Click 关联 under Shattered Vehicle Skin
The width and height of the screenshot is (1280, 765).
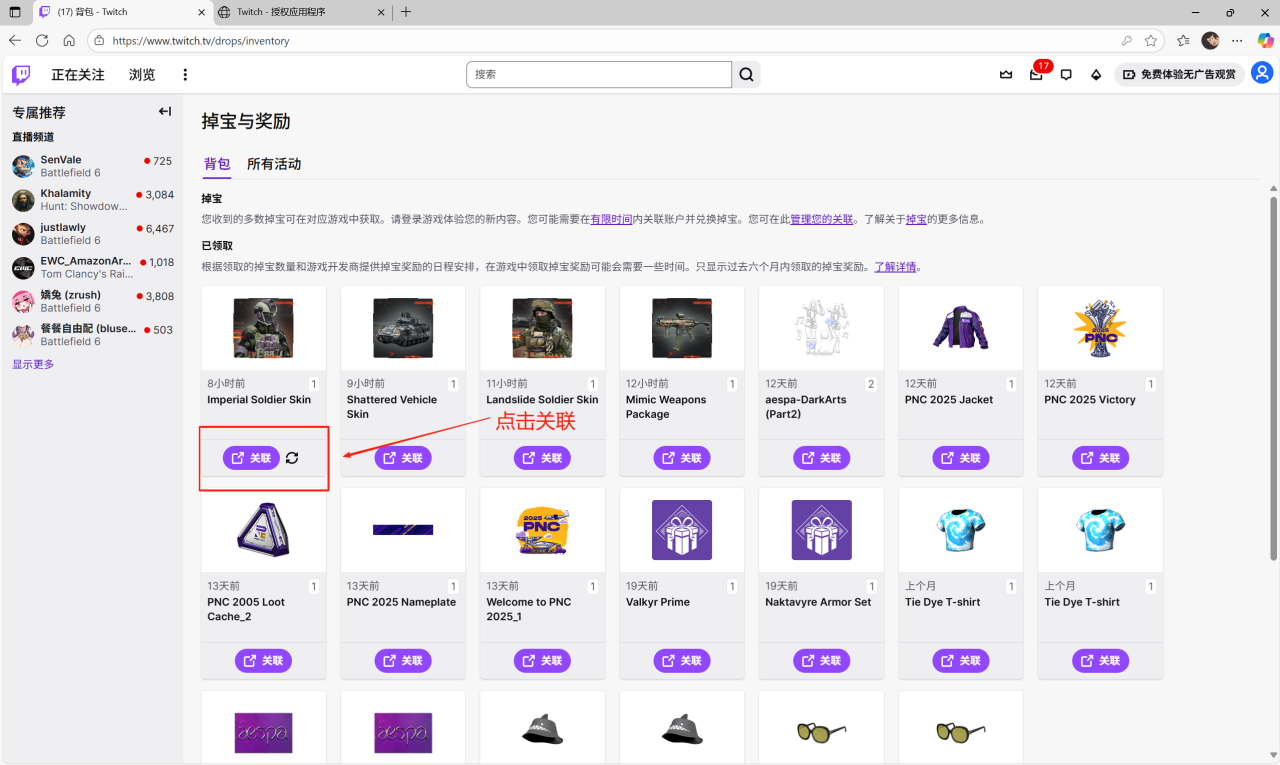coord(403,458)
